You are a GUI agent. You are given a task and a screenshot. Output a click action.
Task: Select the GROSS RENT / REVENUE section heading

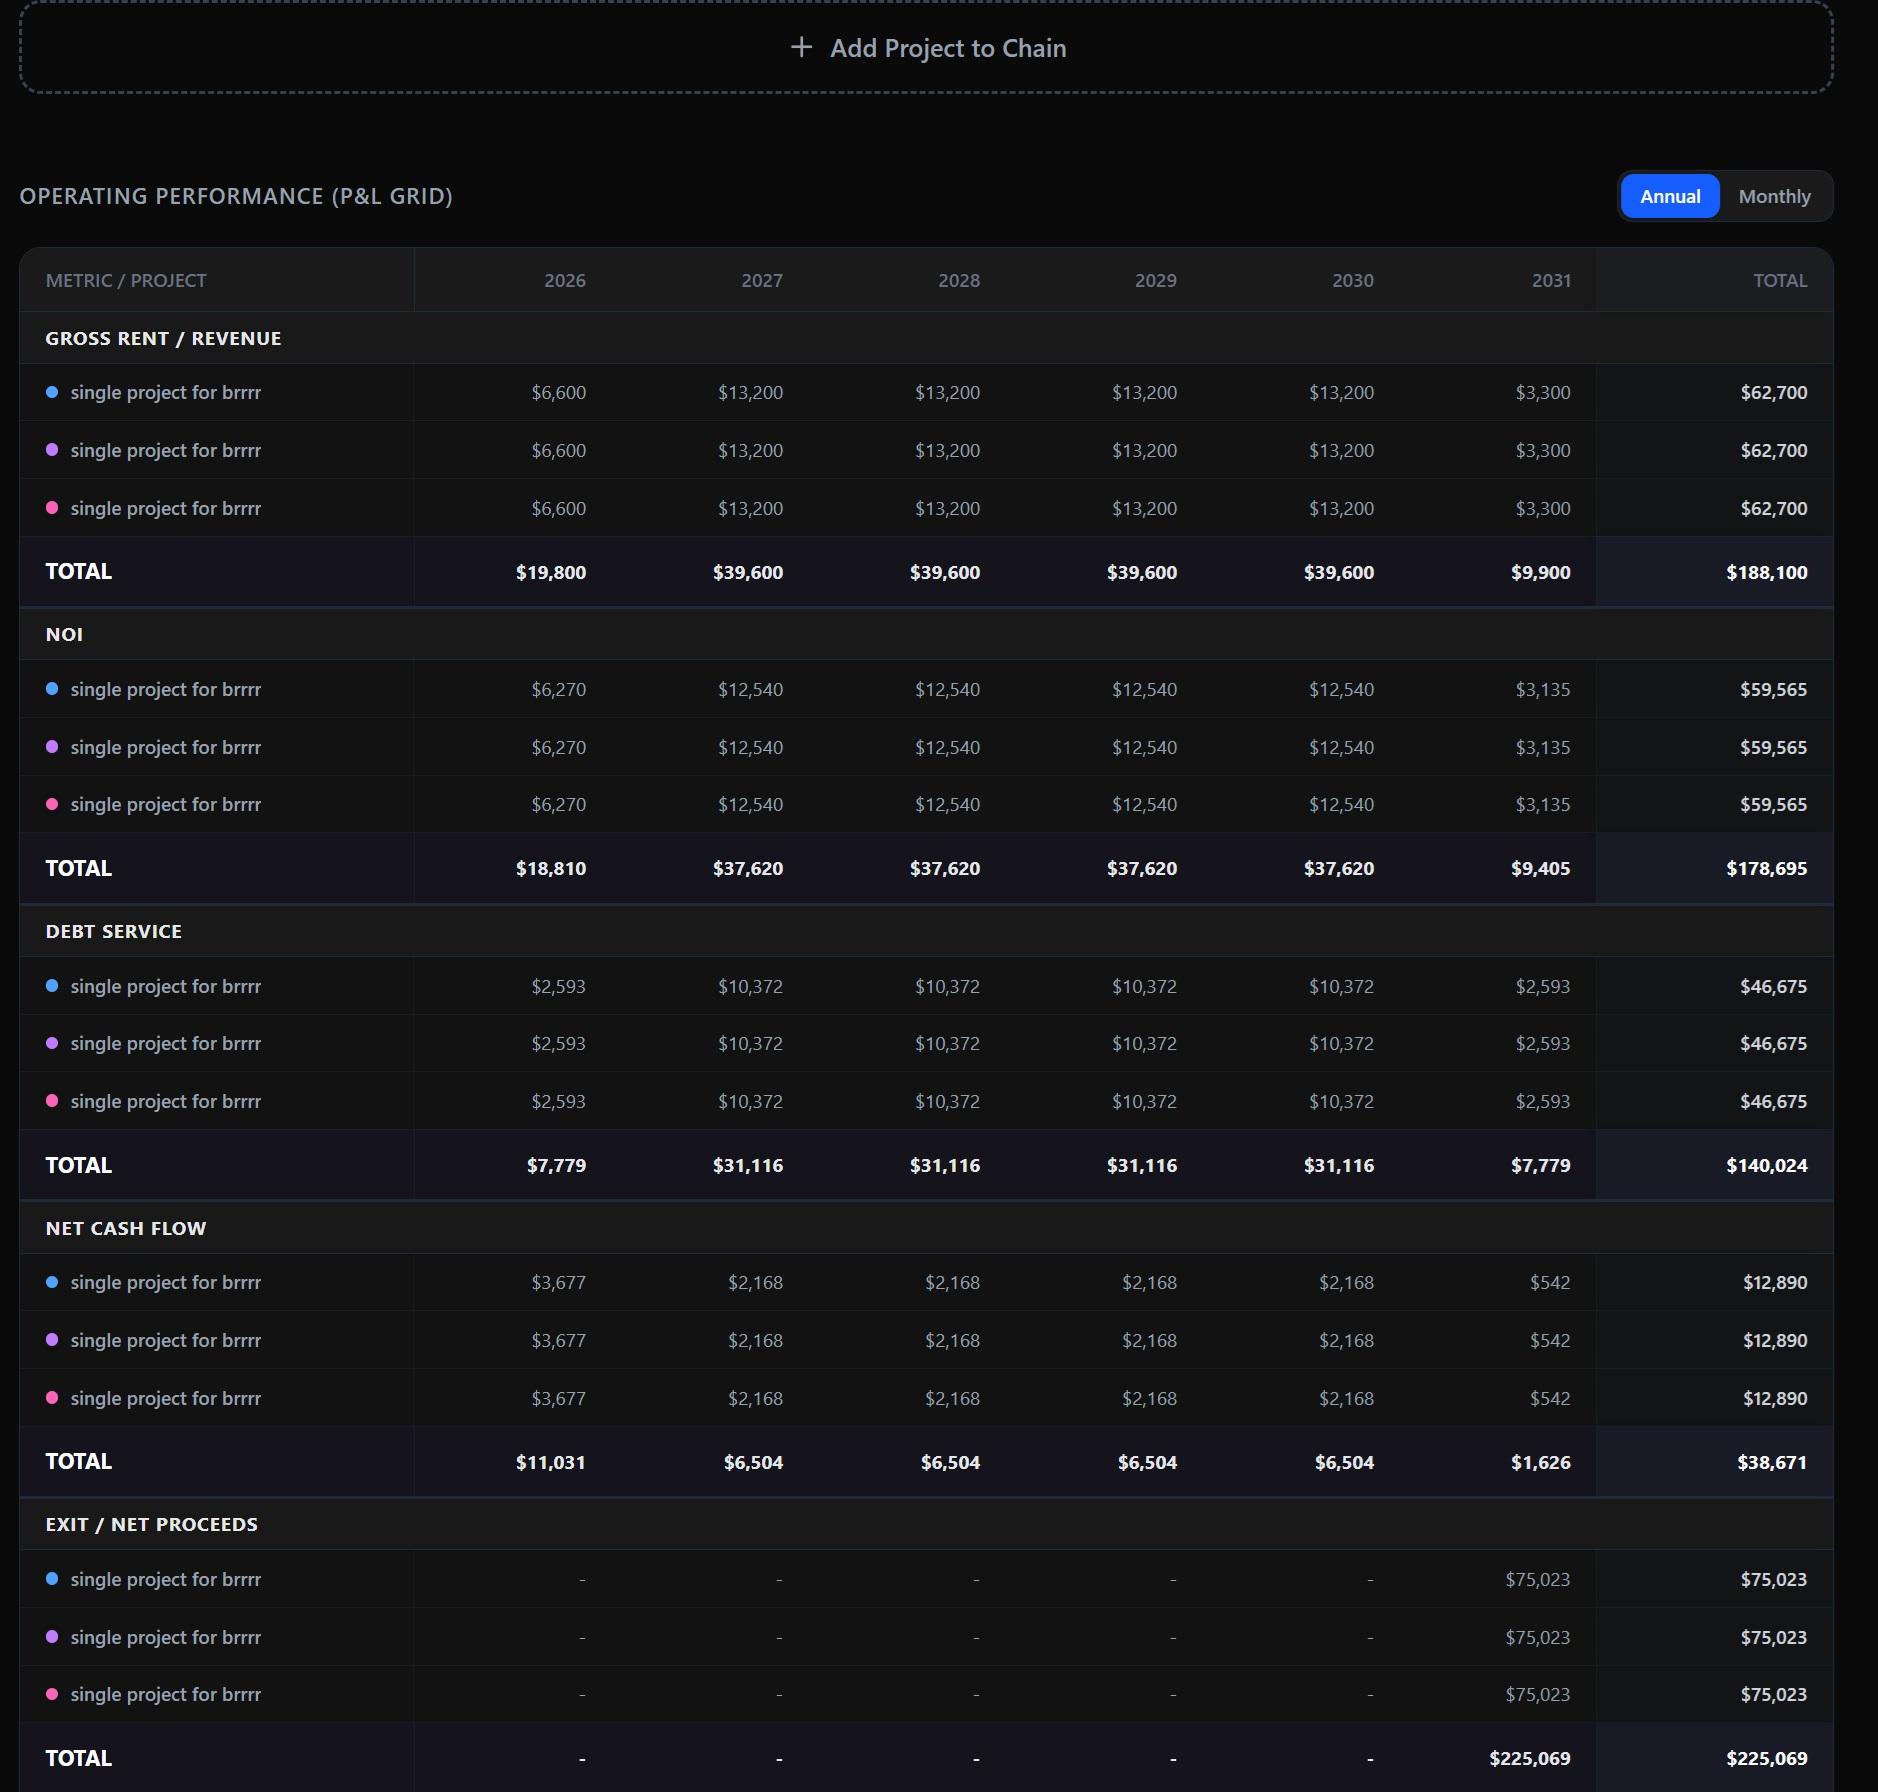pyautogui.click(x=163, y=338)
